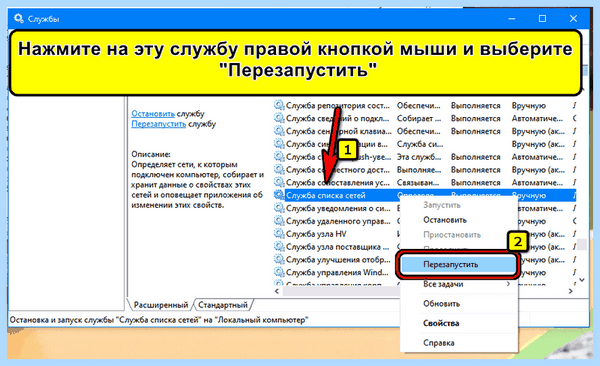Select Служба репозитория сост... service

coord(338,105)
